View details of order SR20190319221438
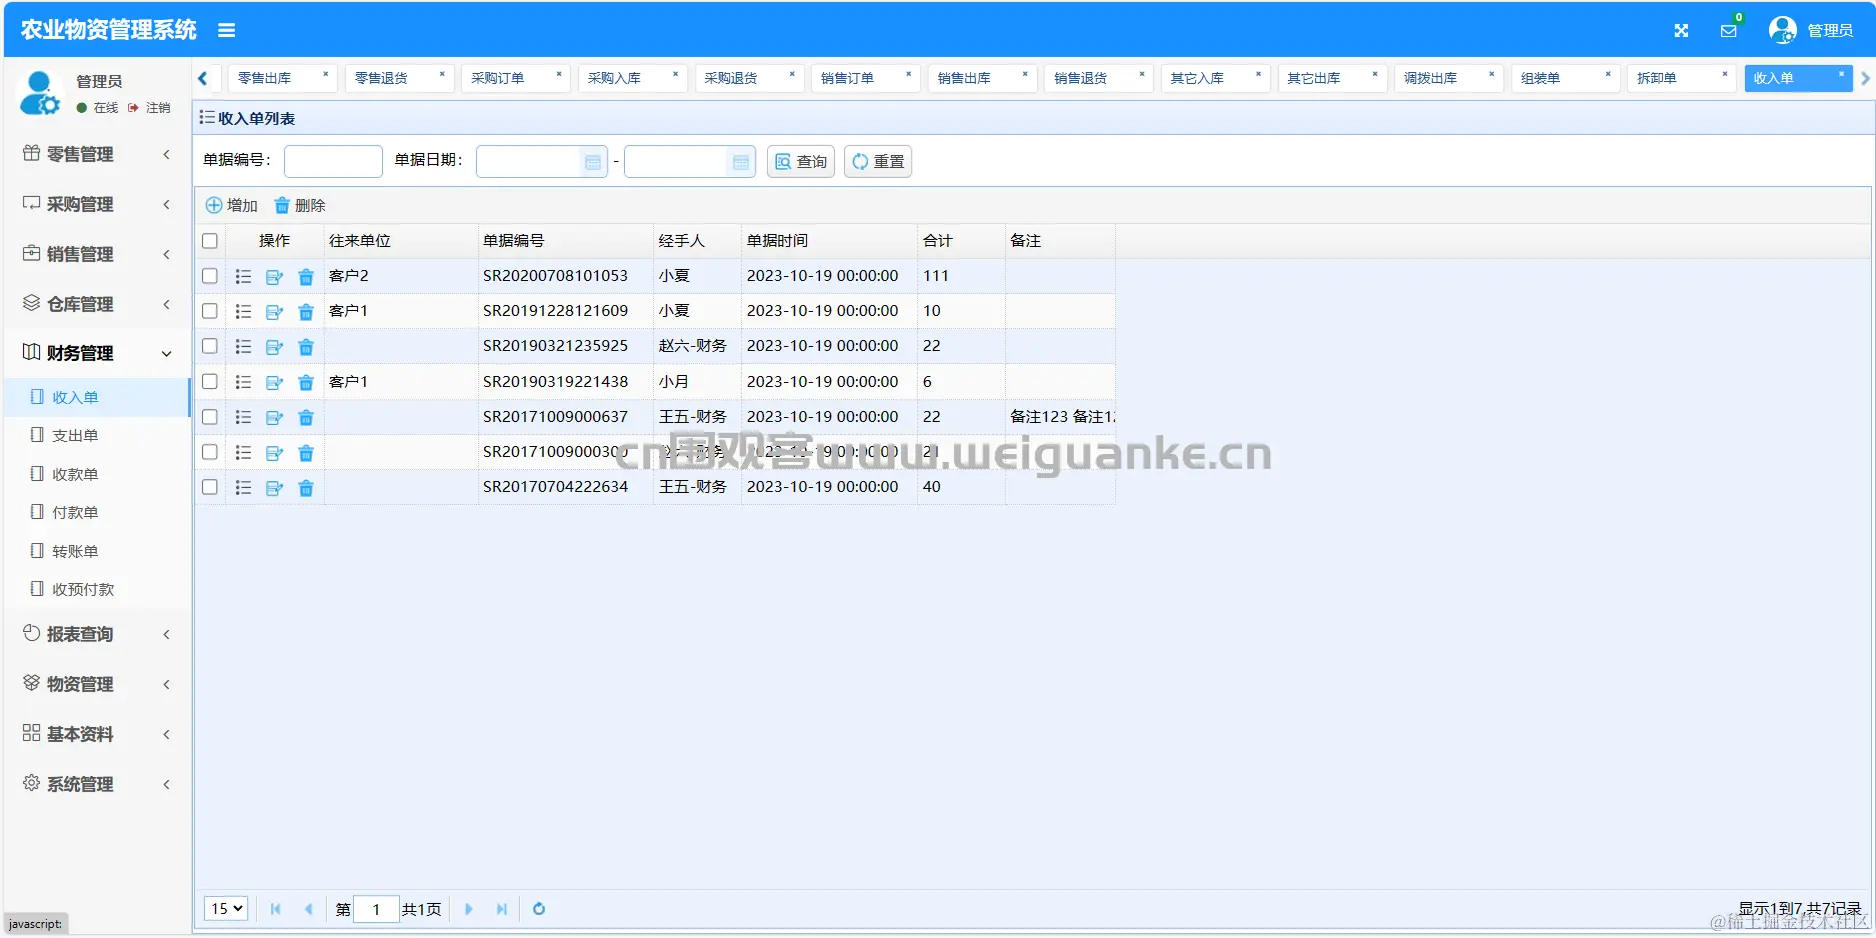This screenshot has width=1876, height=938. coord(243,382)
